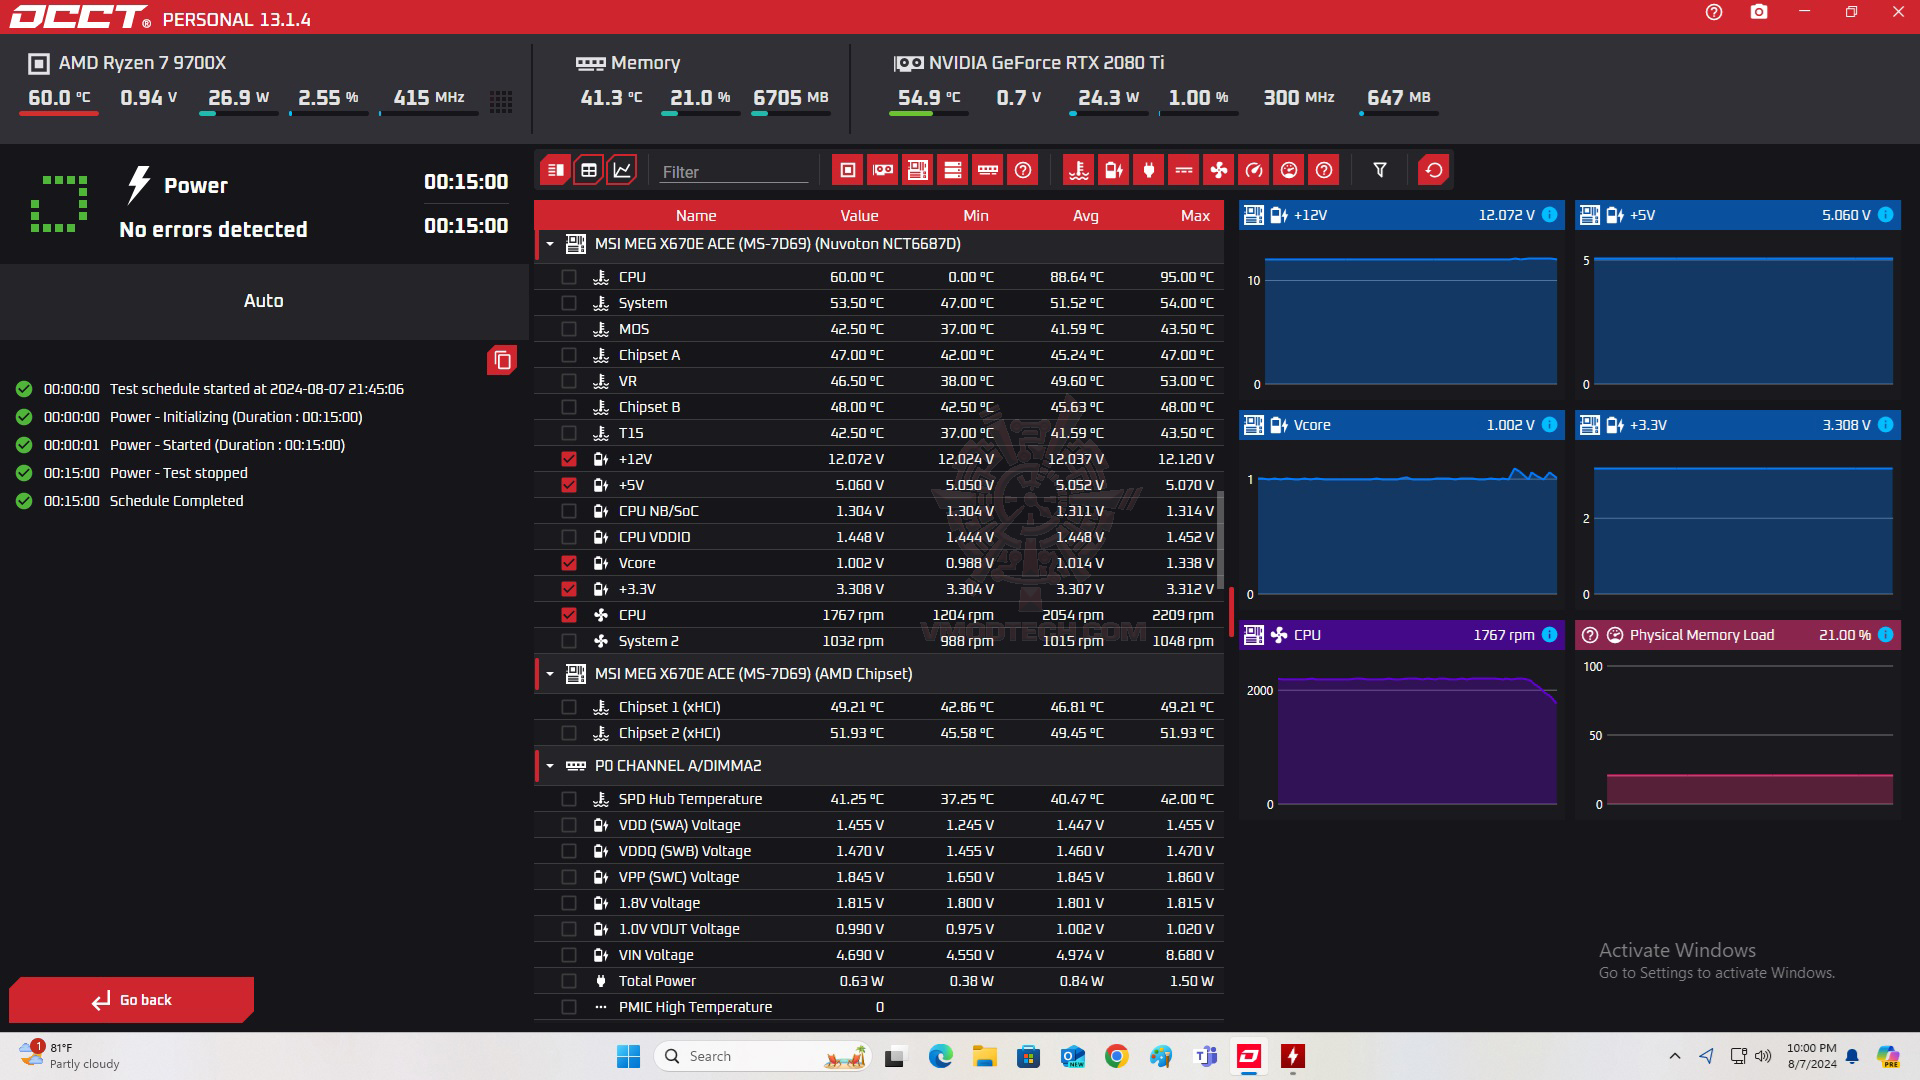The height and width of the screenshot is (1080, 1920).
Task: Collapse the AMD Chipset sensor group
Action: click(x=549, y=674)
